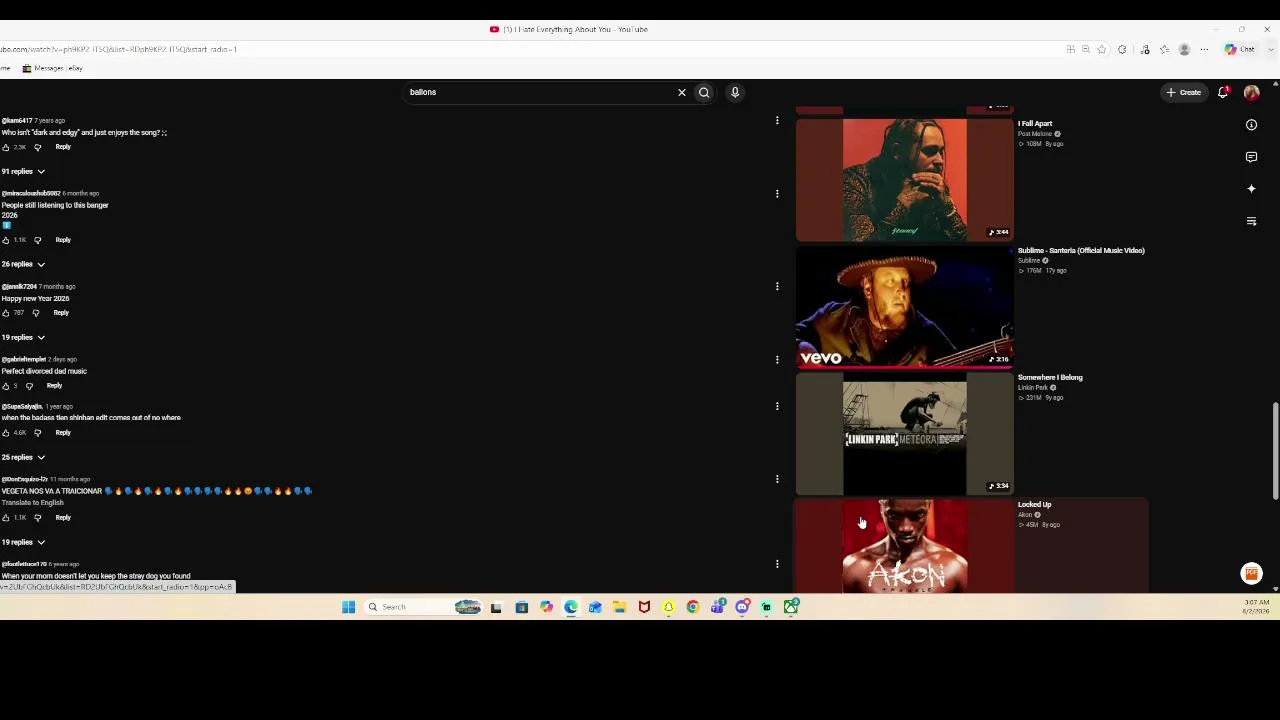Like the 'badass tien shinhan edit' comment
This screenshot has height=720, width=1280.
point(6,433)
